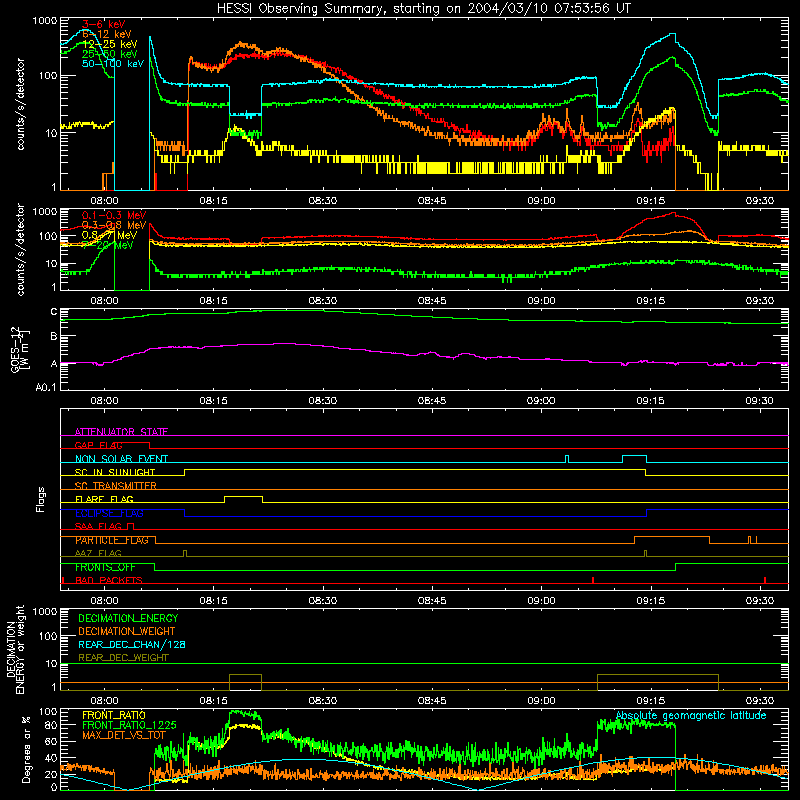Click 08:30 tick under the top keV panel
This screenshot has width=800, height=800.
coord(322,201)
